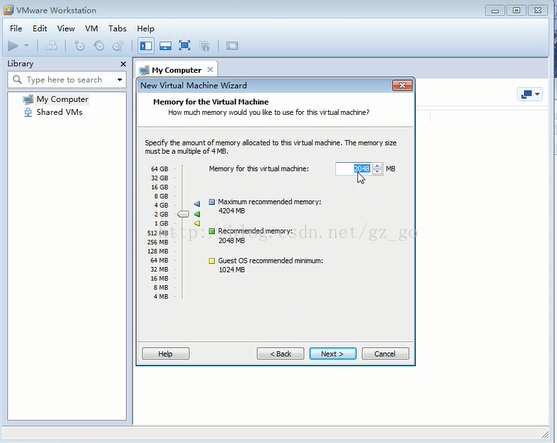Image resolution: width=557 pixels, height=443 pixels.
Task: Decrease memory with the down spinner arrow
Action: point(377,172)
